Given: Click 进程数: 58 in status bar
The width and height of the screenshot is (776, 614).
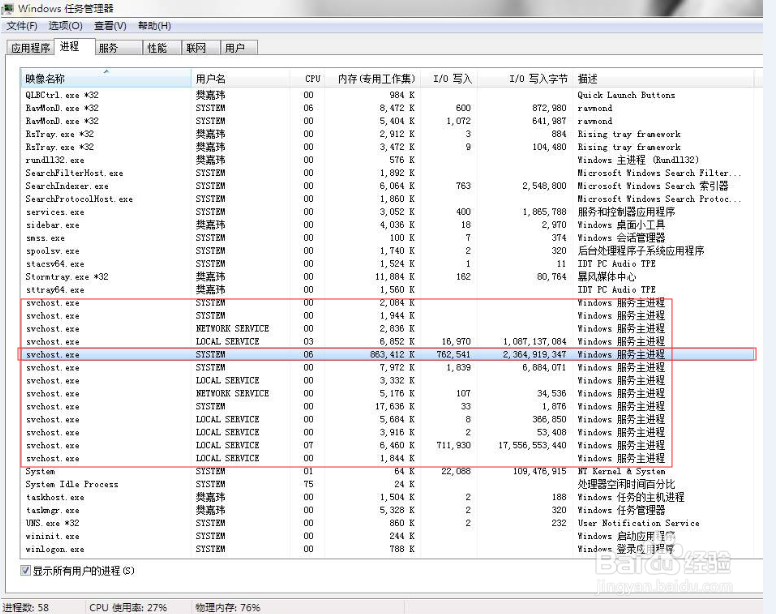Looking at the screenshot, I should pos(26,607).
